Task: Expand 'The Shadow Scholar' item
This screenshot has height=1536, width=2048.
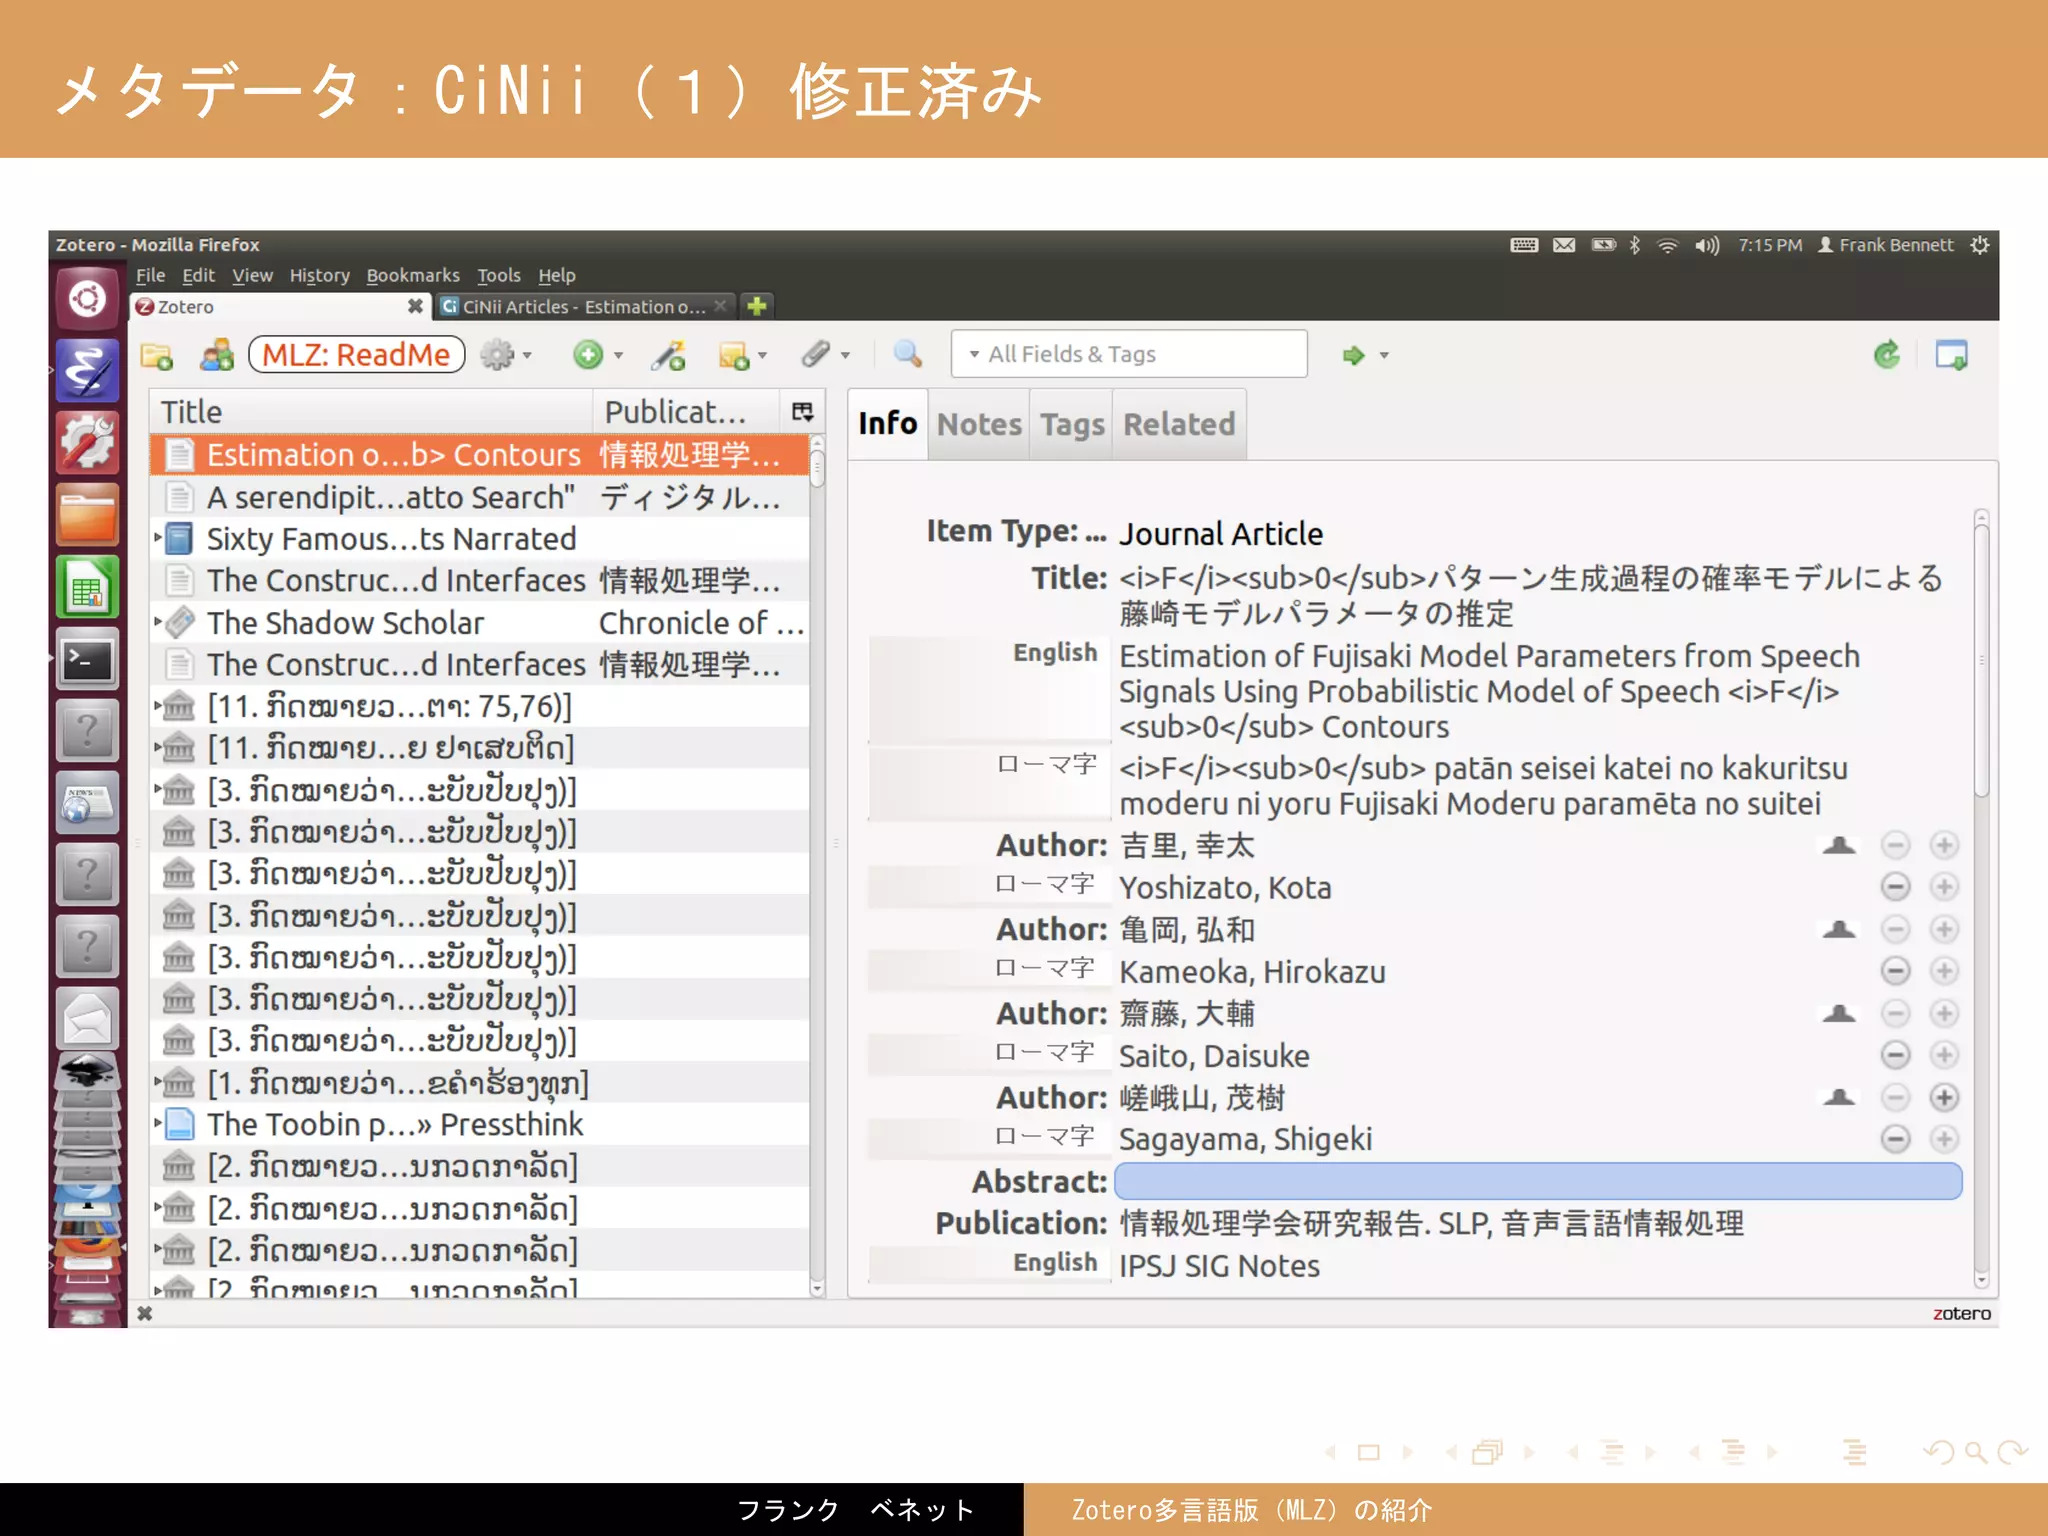Action: coord(158,622)
